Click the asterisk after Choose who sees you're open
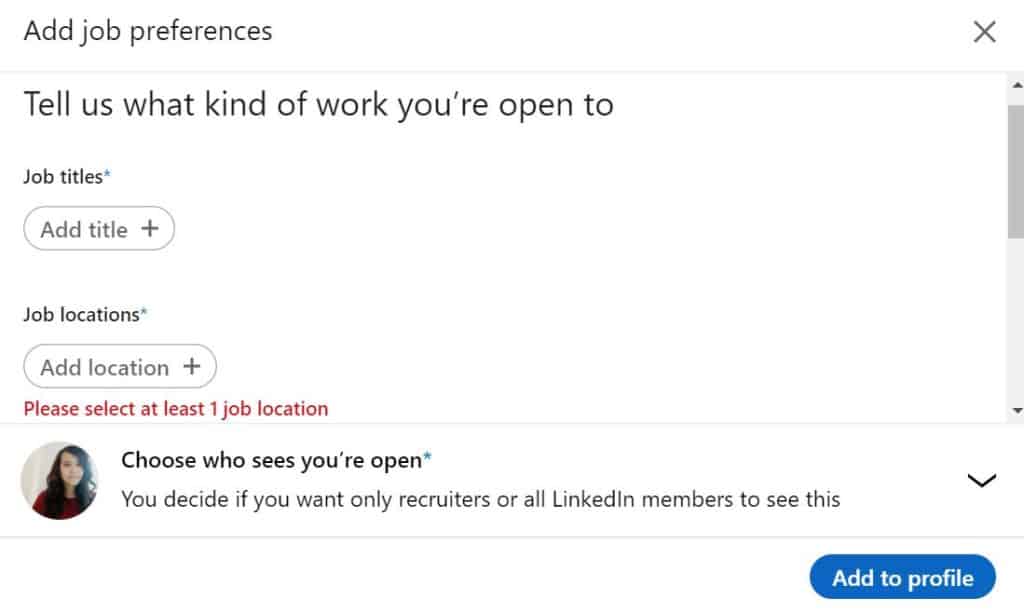Image resolution: width=1024 pixels, height=612 pixels. pos(427,457)
